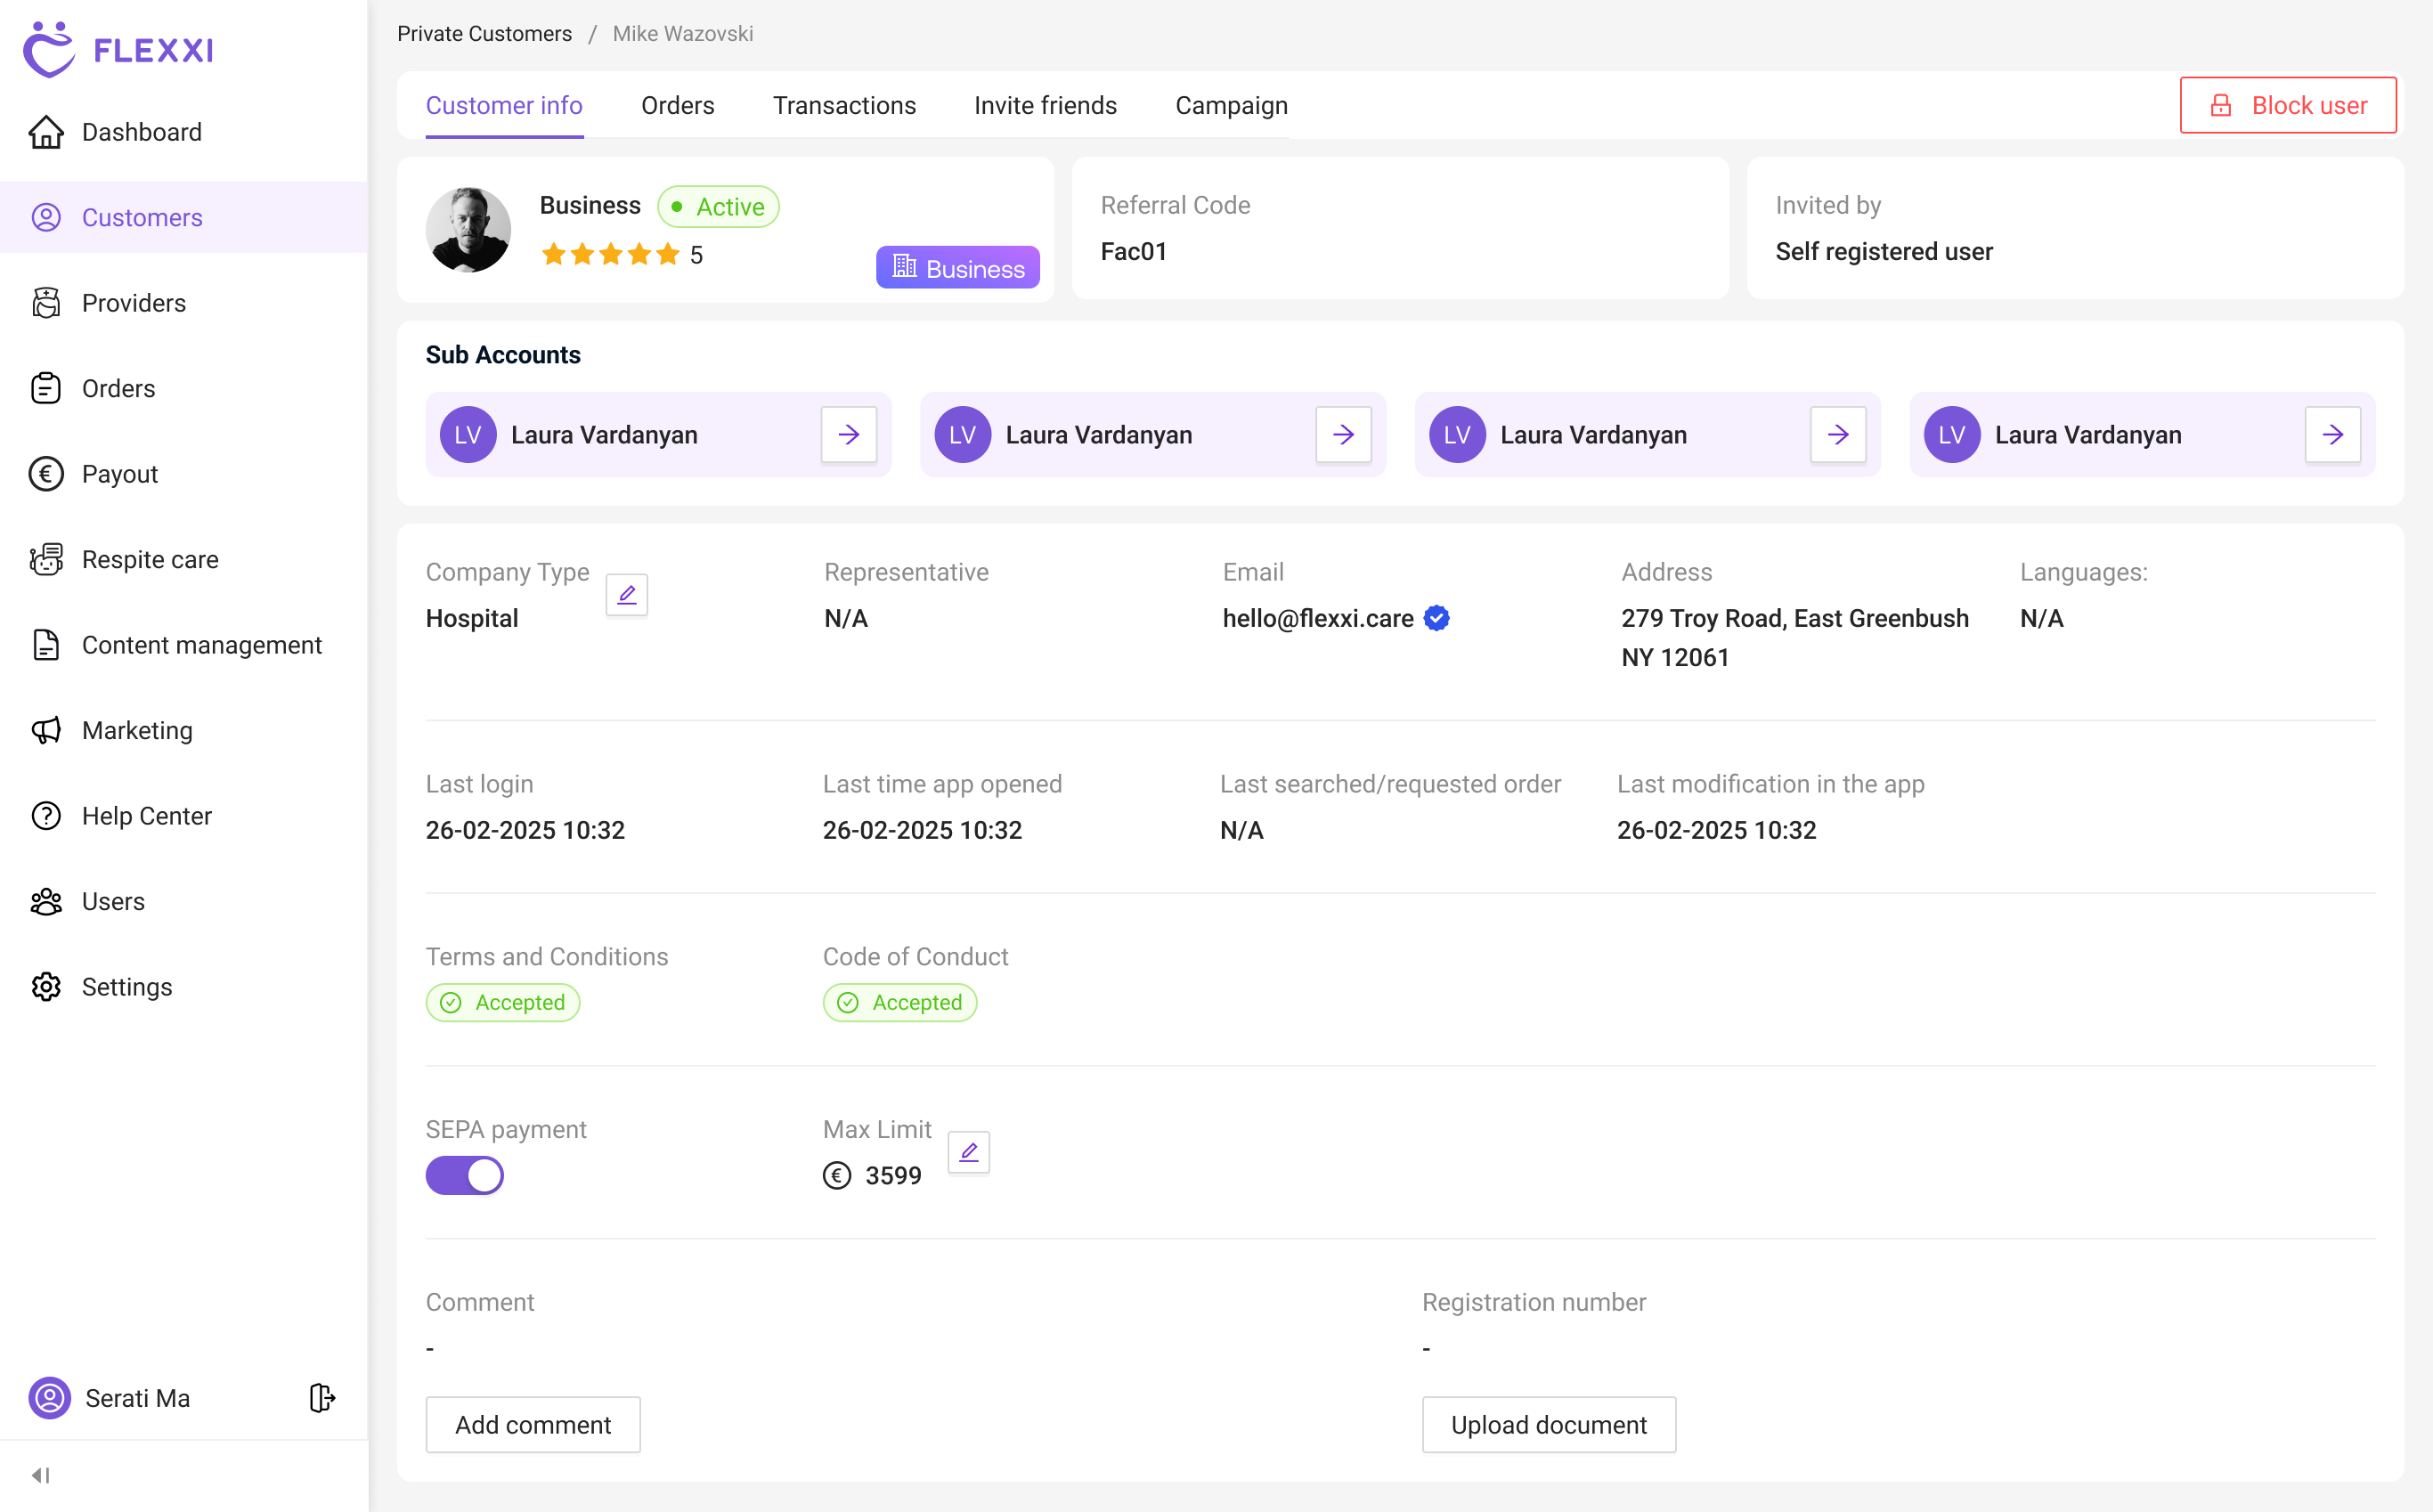Click the Add comment button
Image resolution: width=2433 pixels, height=1512 pixels.
(533, 1424)
